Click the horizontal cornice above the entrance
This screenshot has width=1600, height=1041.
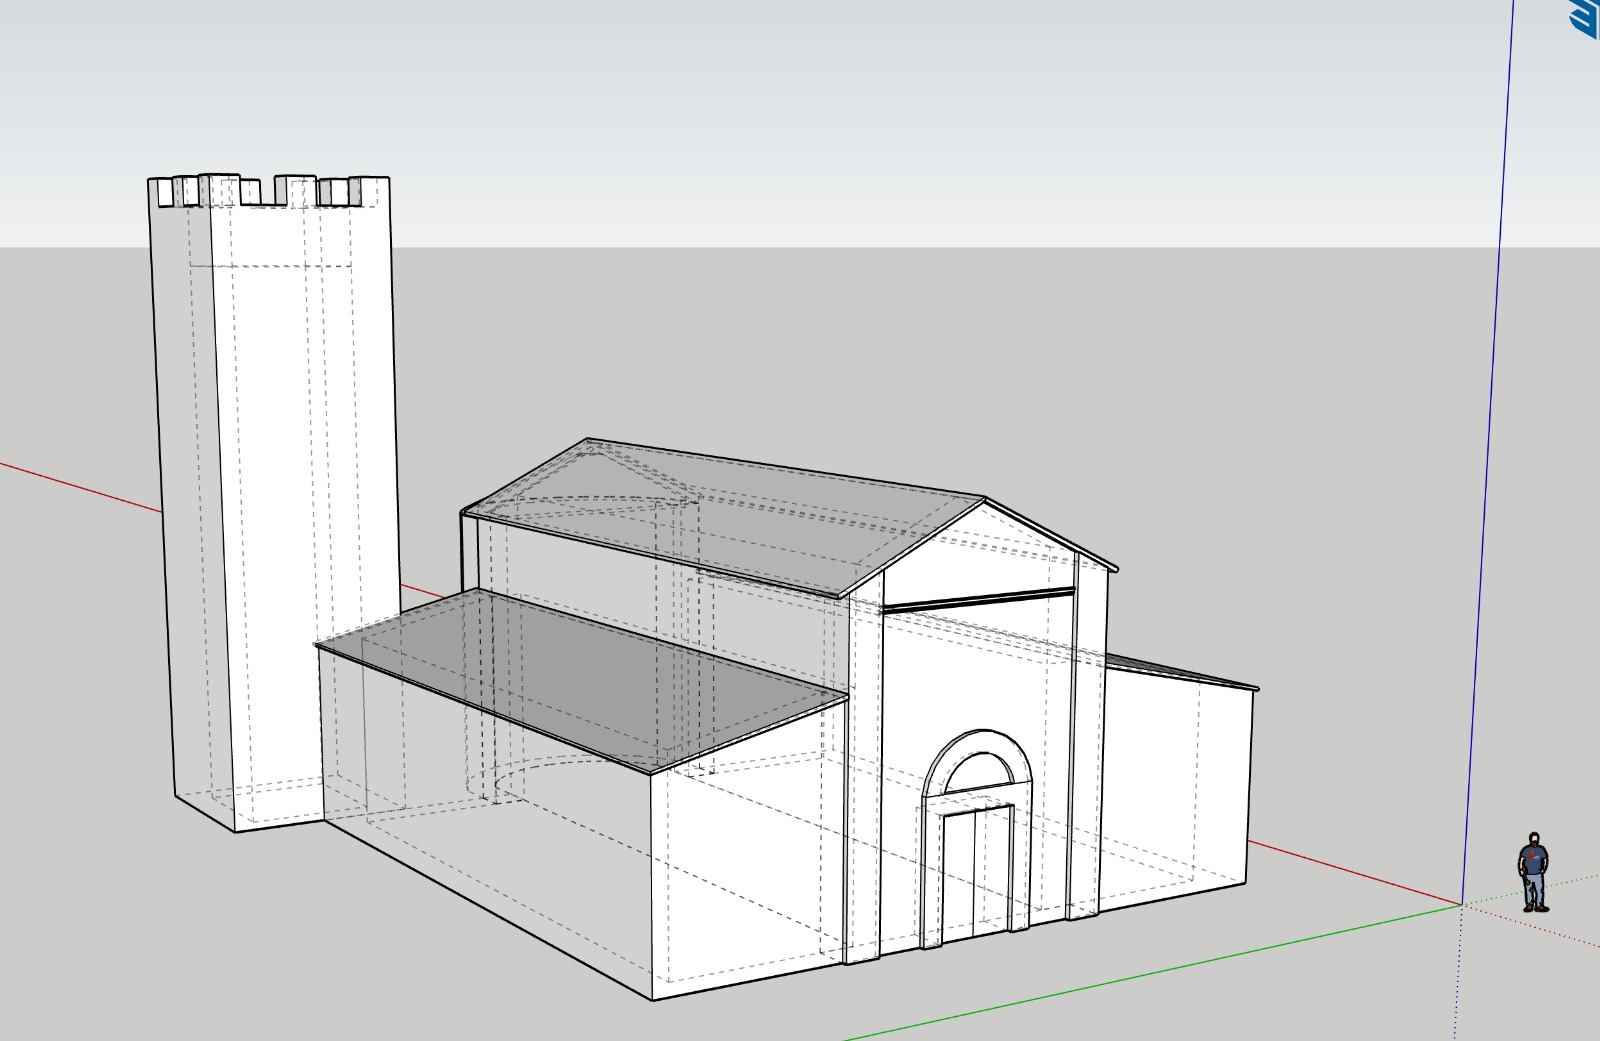978,601
